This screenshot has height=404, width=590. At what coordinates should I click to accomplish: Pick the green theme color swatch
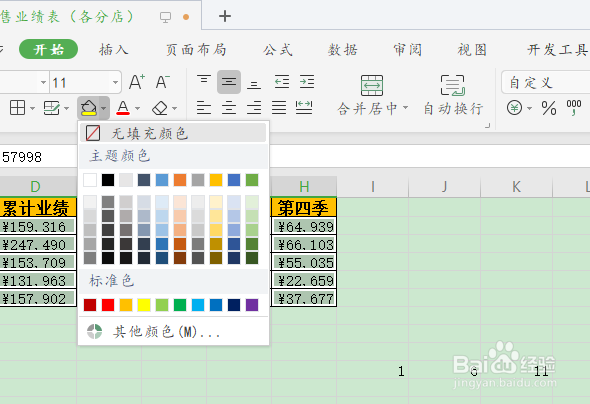click(x=252, y=180)
